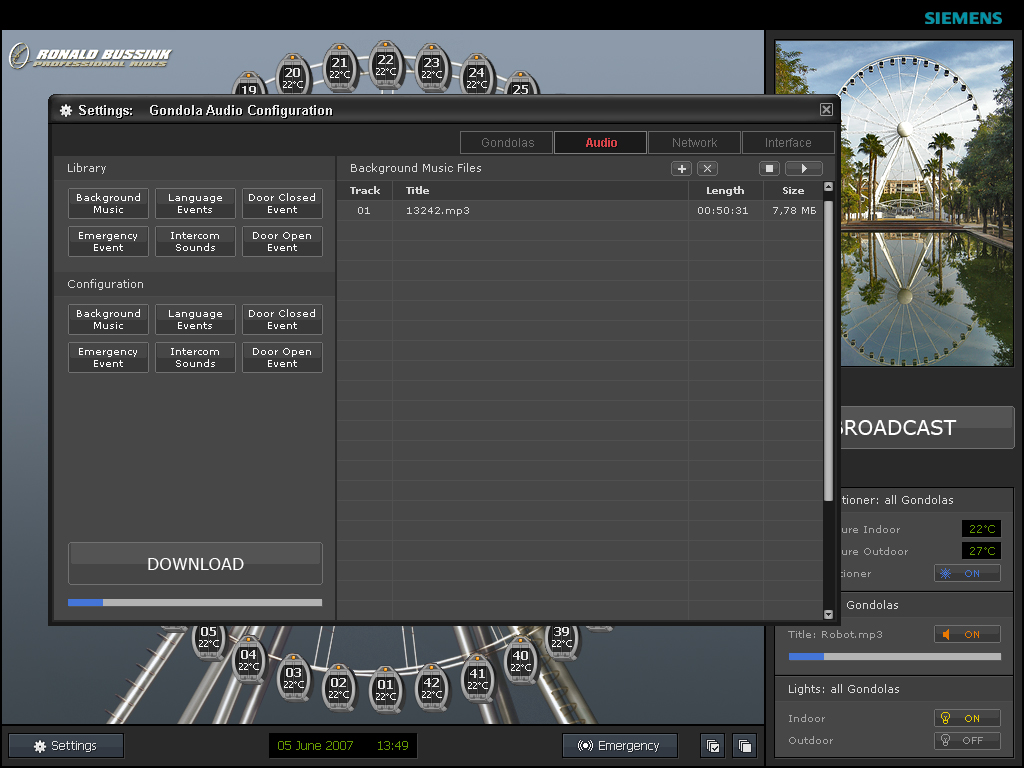Click the audio progress slider bar

[894, 657]
